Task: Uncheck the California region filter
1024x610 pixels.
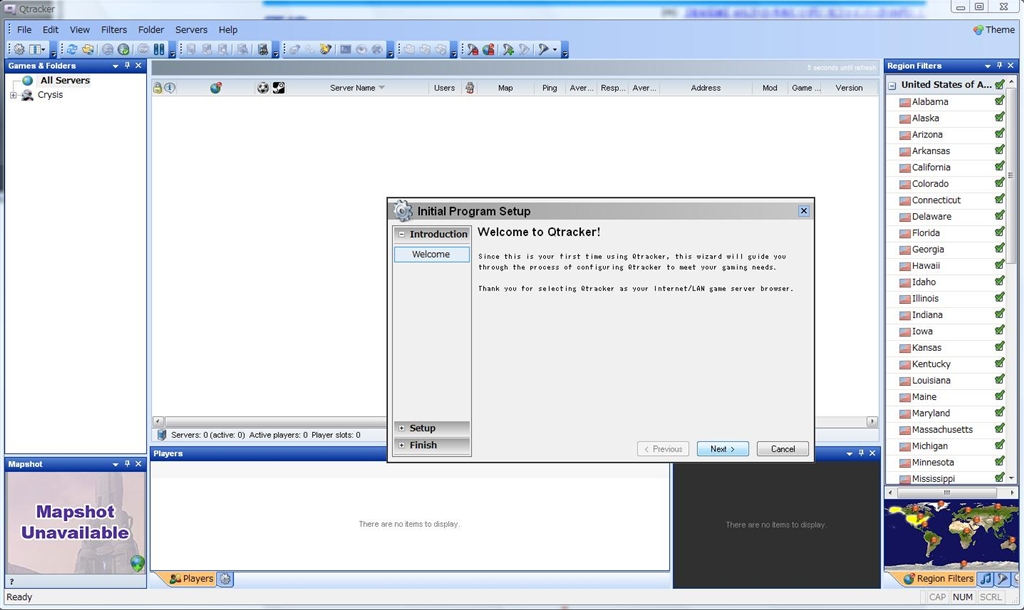Action: point(1000,166)
